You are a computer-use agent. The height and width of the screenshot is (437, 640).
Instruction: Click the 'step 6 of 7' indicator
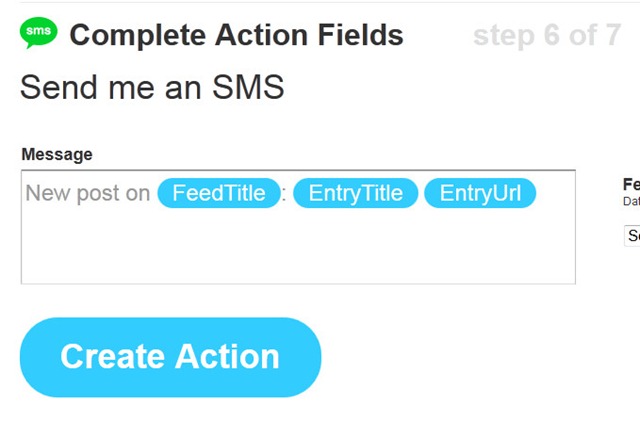tap(546, 36)
